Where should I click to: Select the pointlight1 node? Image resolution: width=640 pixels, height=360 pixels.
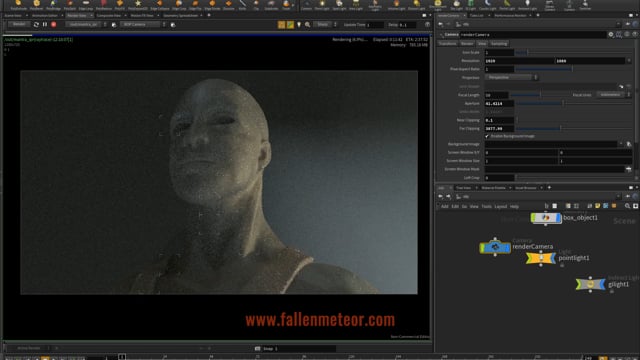pos(540,258)
